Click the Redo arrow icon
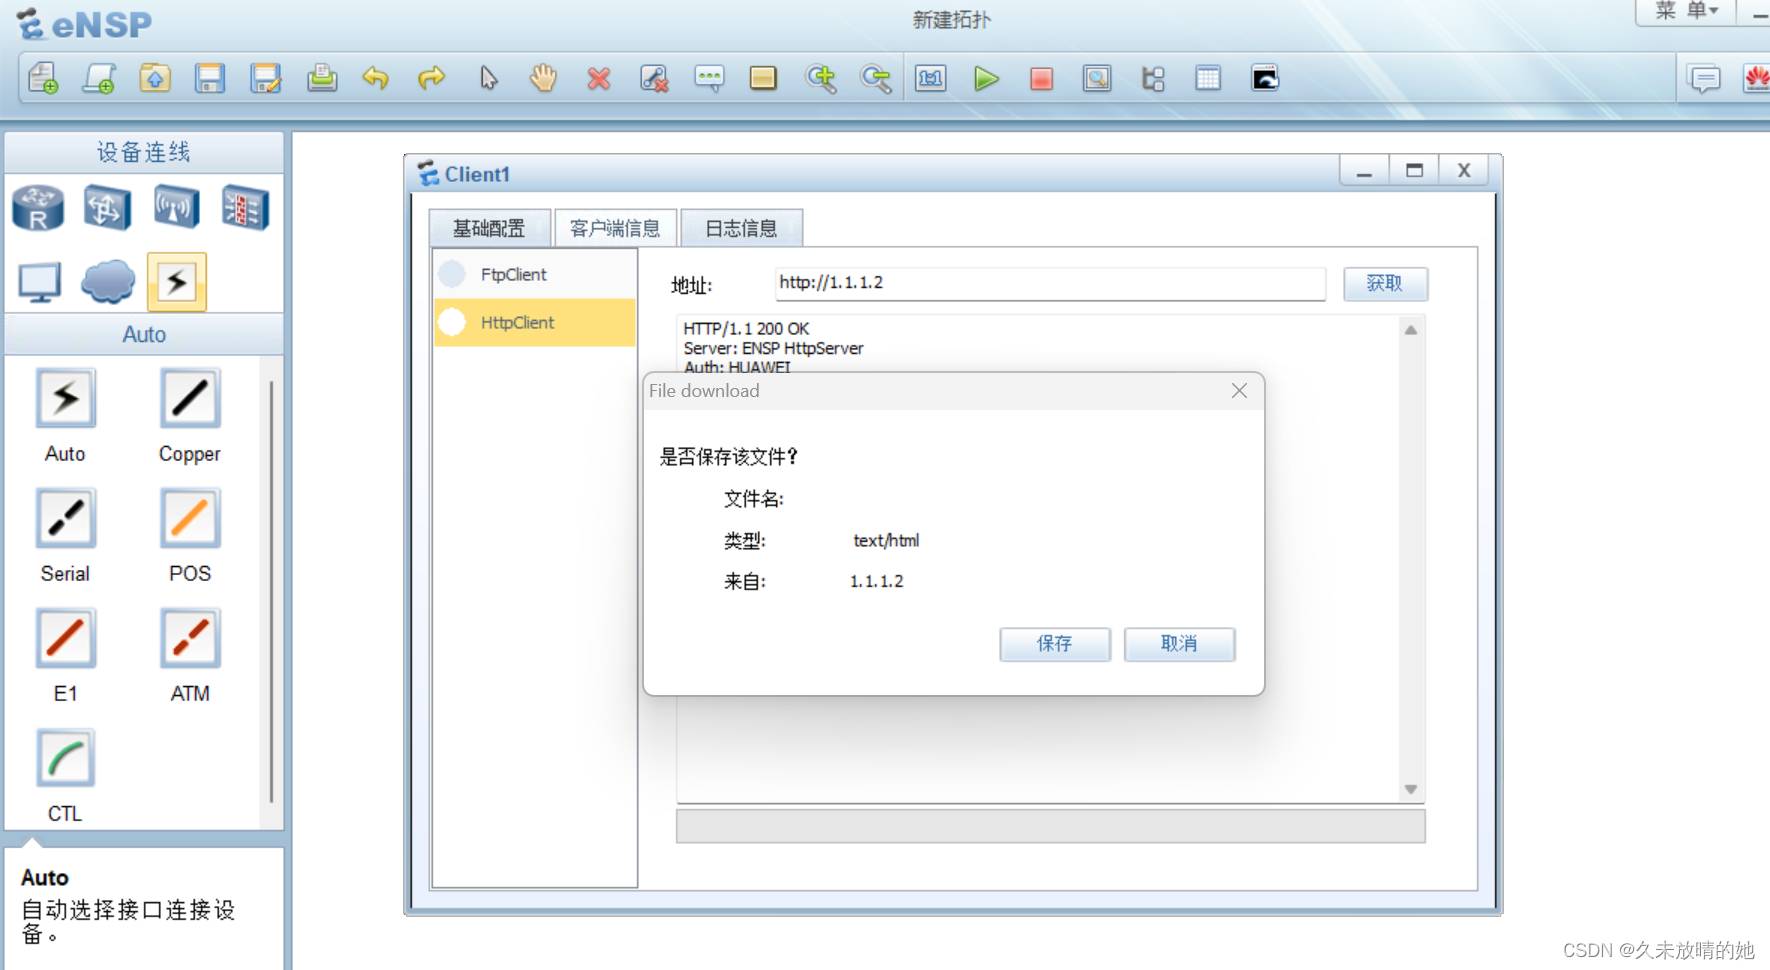The height and width of the screenshot is (970, 1770). point(431,78)
